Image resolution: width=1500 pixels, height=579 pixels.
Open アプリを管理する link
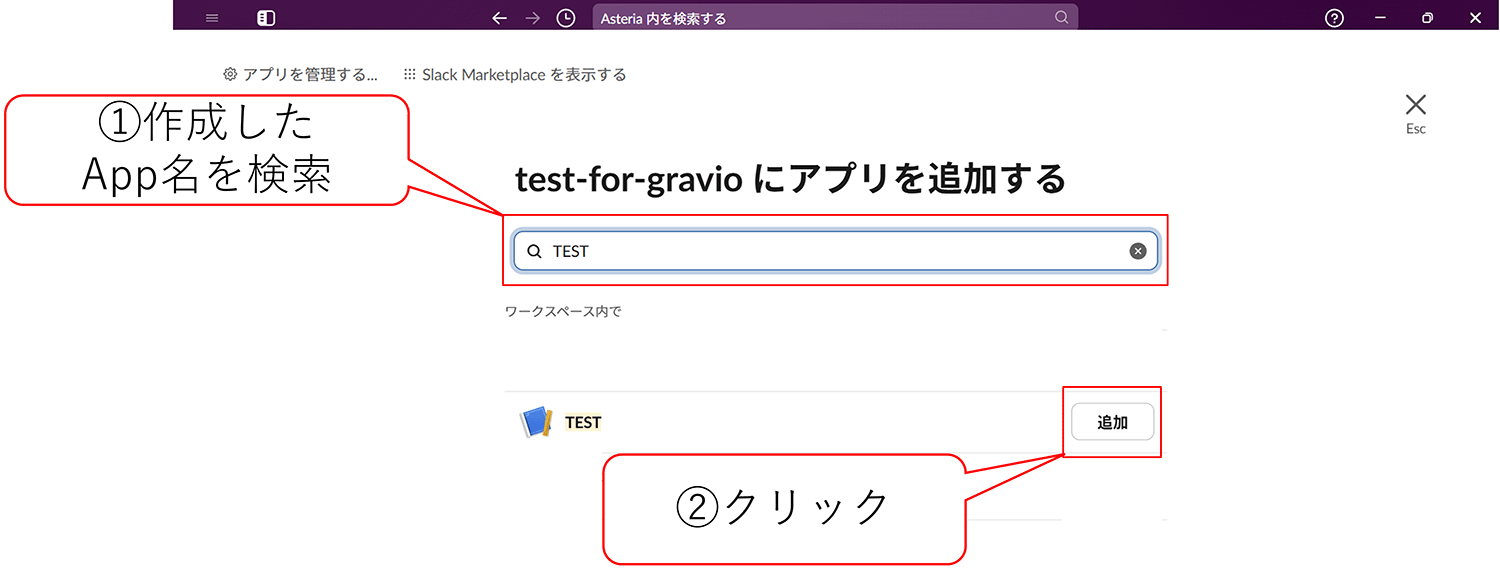(x=300, y=74)
